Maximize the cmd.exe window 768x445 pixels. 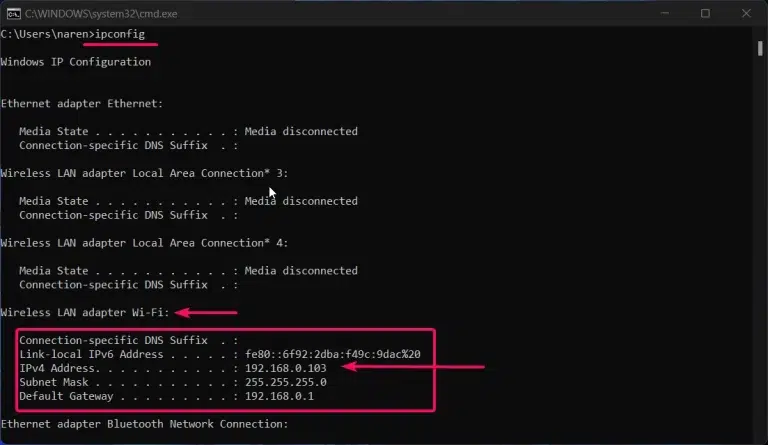(x=705, y=13)
